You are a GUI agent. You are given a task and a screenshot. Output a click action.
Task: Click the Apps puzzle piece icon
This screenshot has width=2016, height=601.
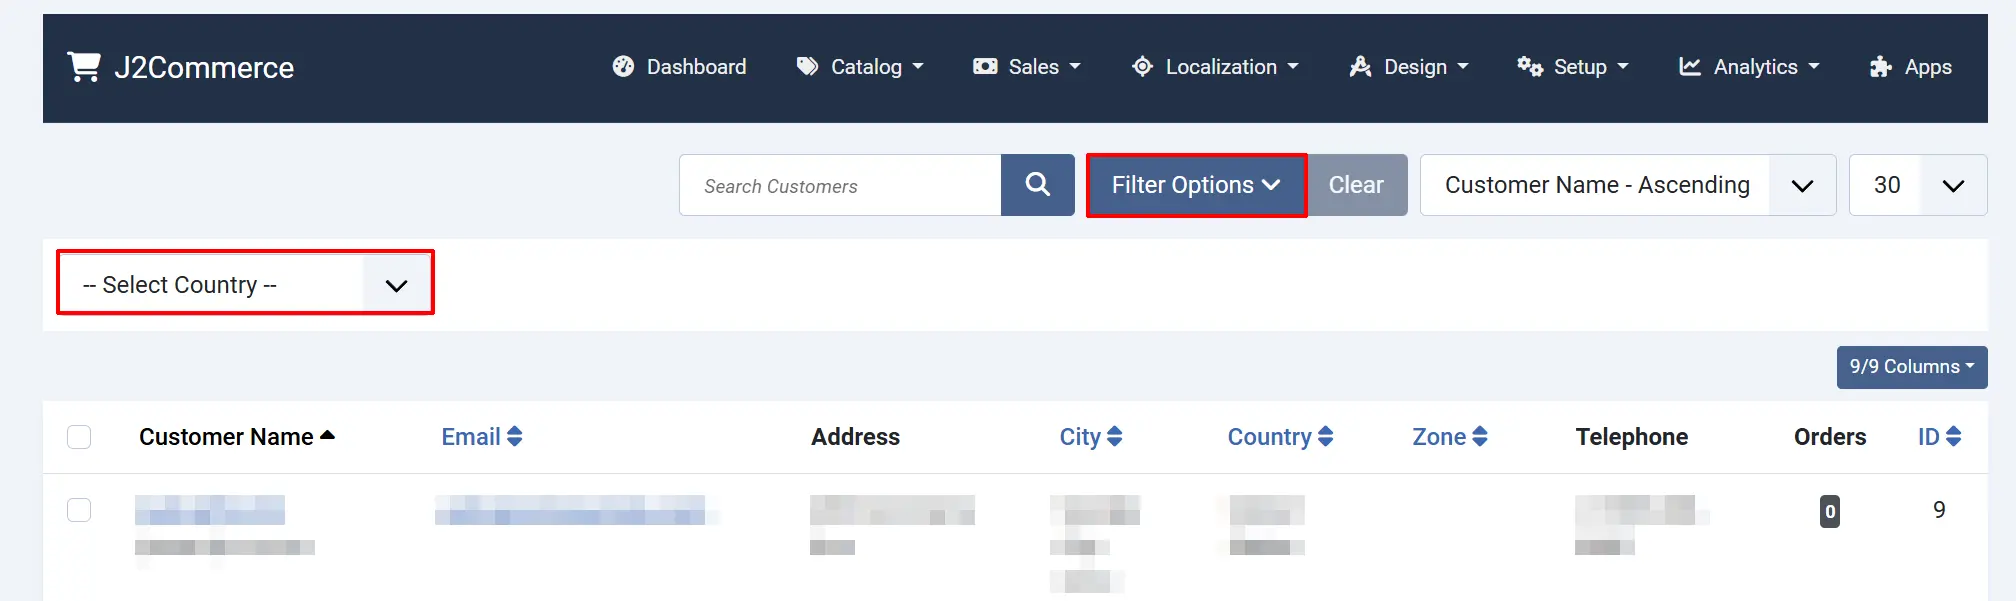click(x=1881, y=67)
